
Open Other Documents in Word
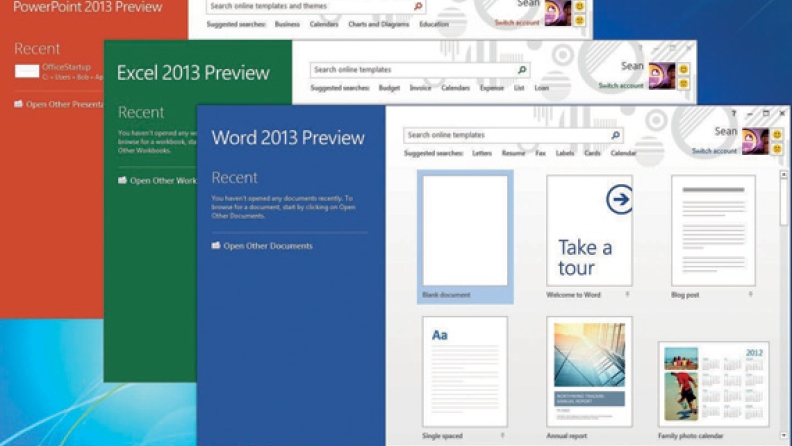pos(268,246)
